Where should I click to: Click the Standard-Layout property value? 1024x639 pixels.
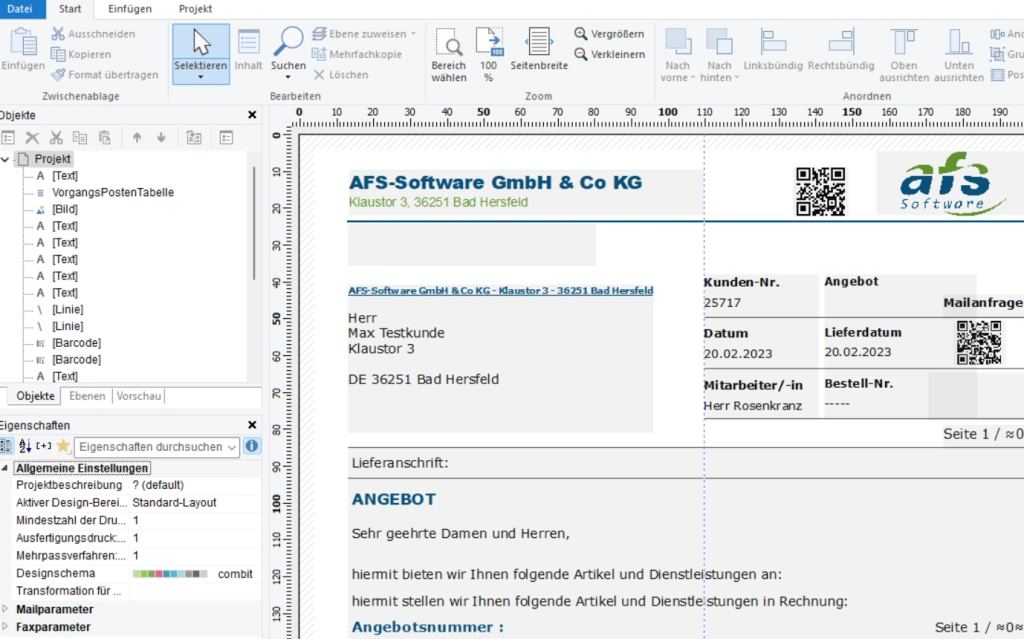tap(174, 502)
